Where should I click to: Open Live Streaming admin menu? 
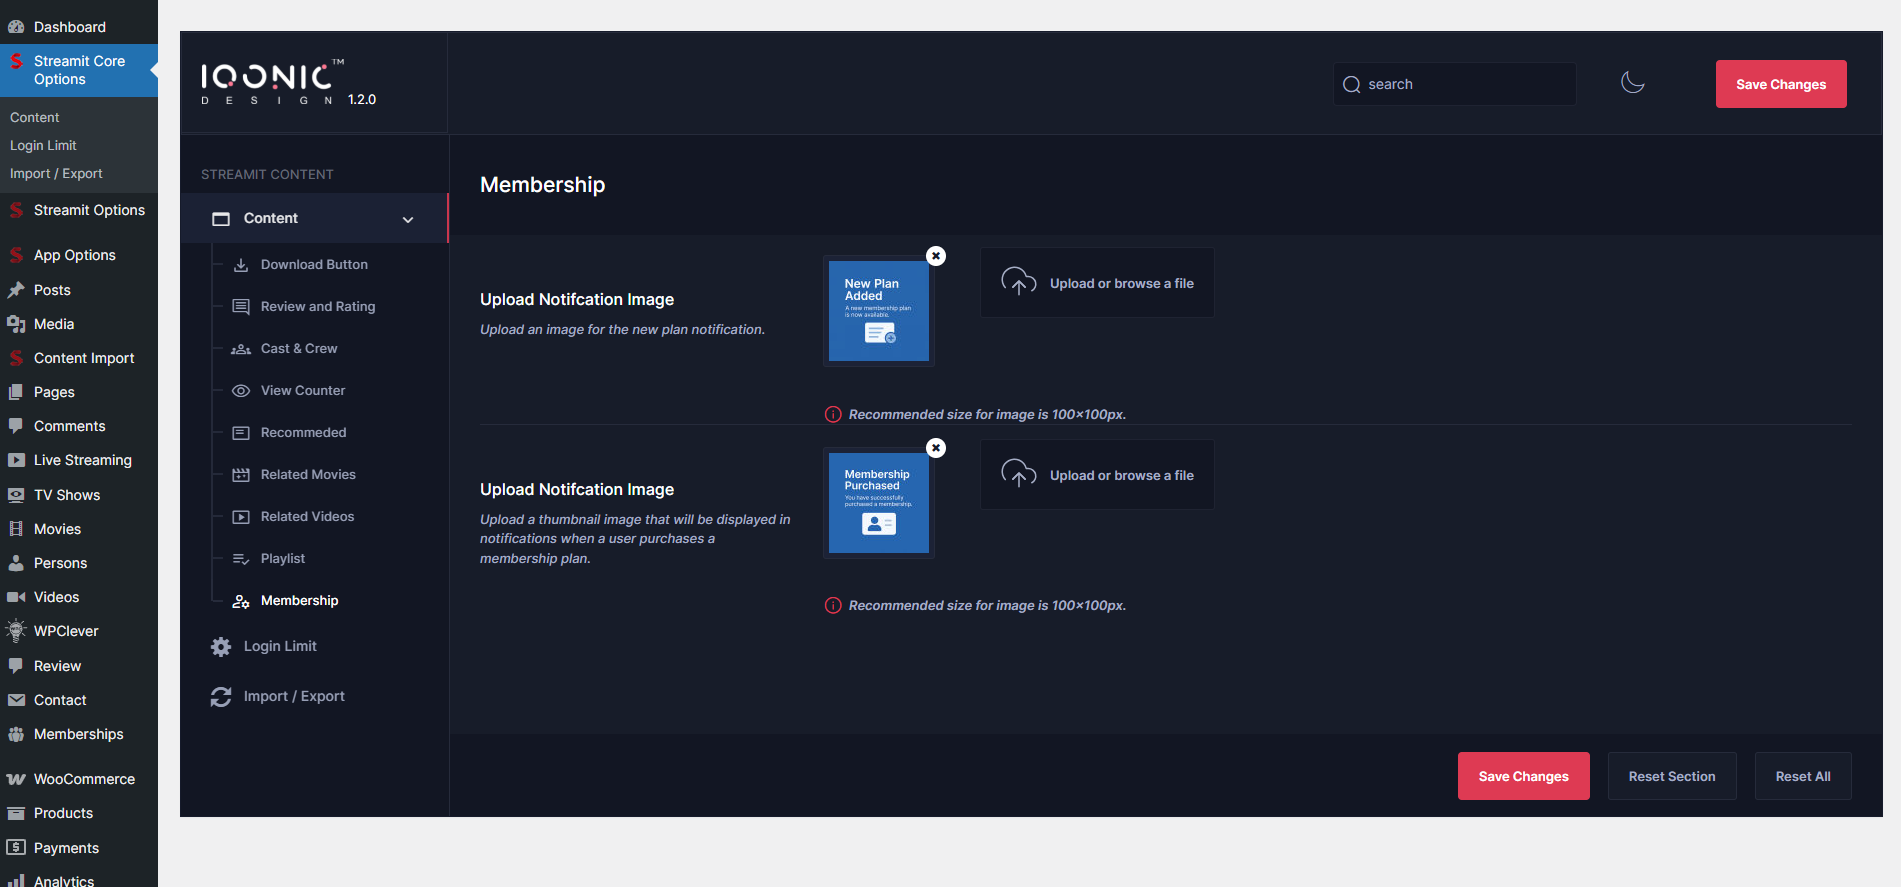[x=82, y=460]
